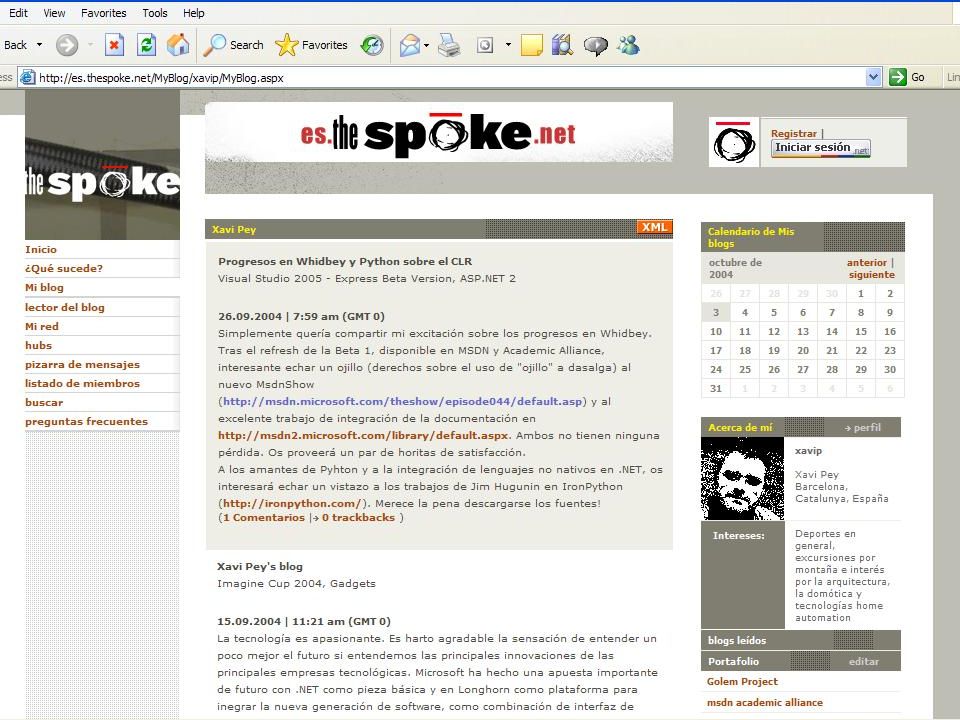This screenshot has height=720, width=960.
Task: Select day 31 in October calendar
Action: click(x=716, y=388)
